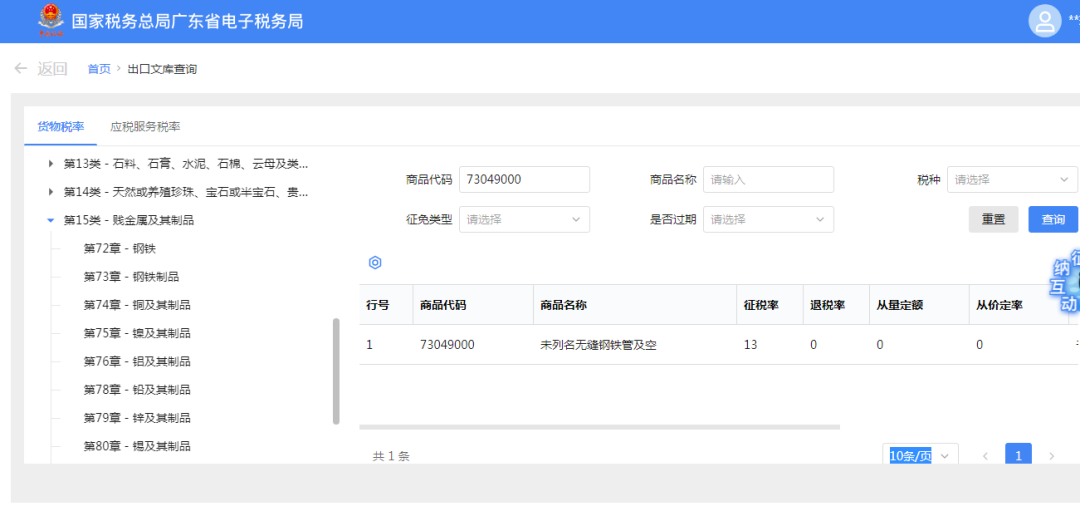Go to the previous page arrow
Screen dimensions: 1080x511
coord(986,456)
